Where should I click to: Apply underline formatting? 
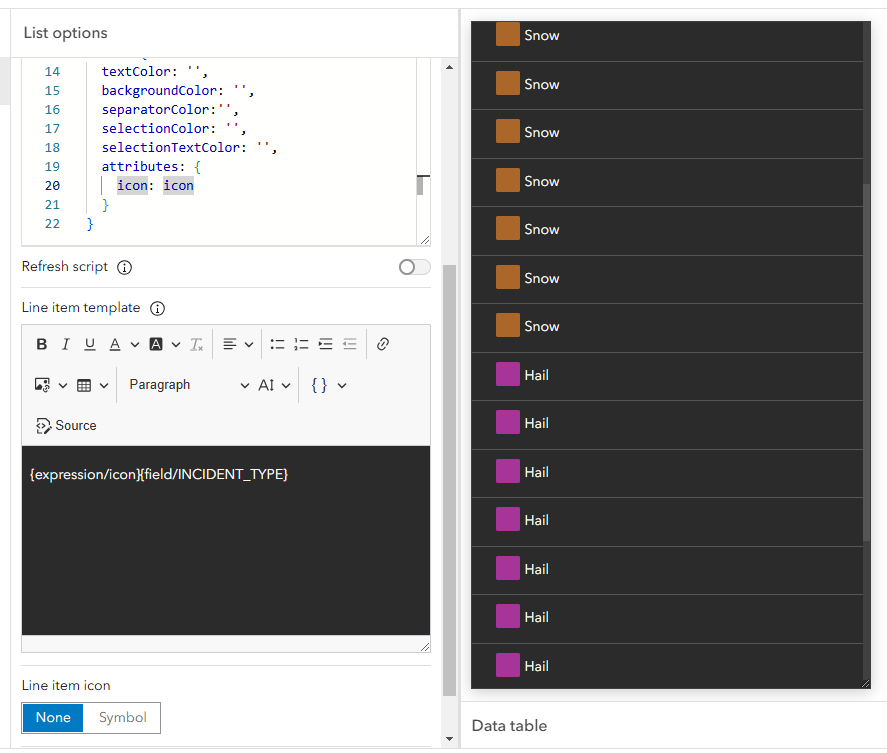point(89,343)
